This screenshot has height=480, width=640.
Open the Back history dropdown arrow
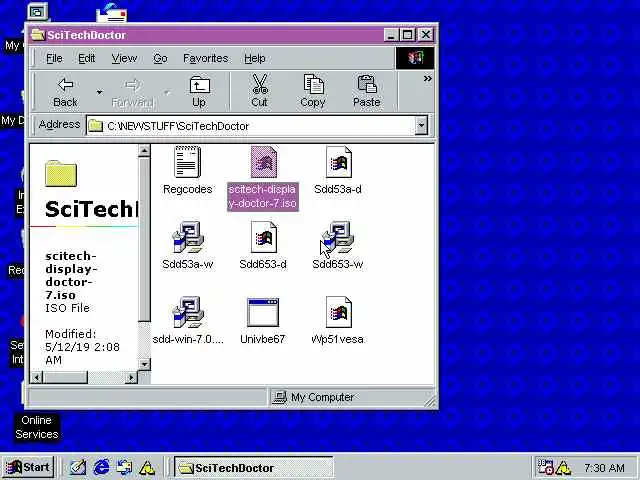(x=99, y=92)
